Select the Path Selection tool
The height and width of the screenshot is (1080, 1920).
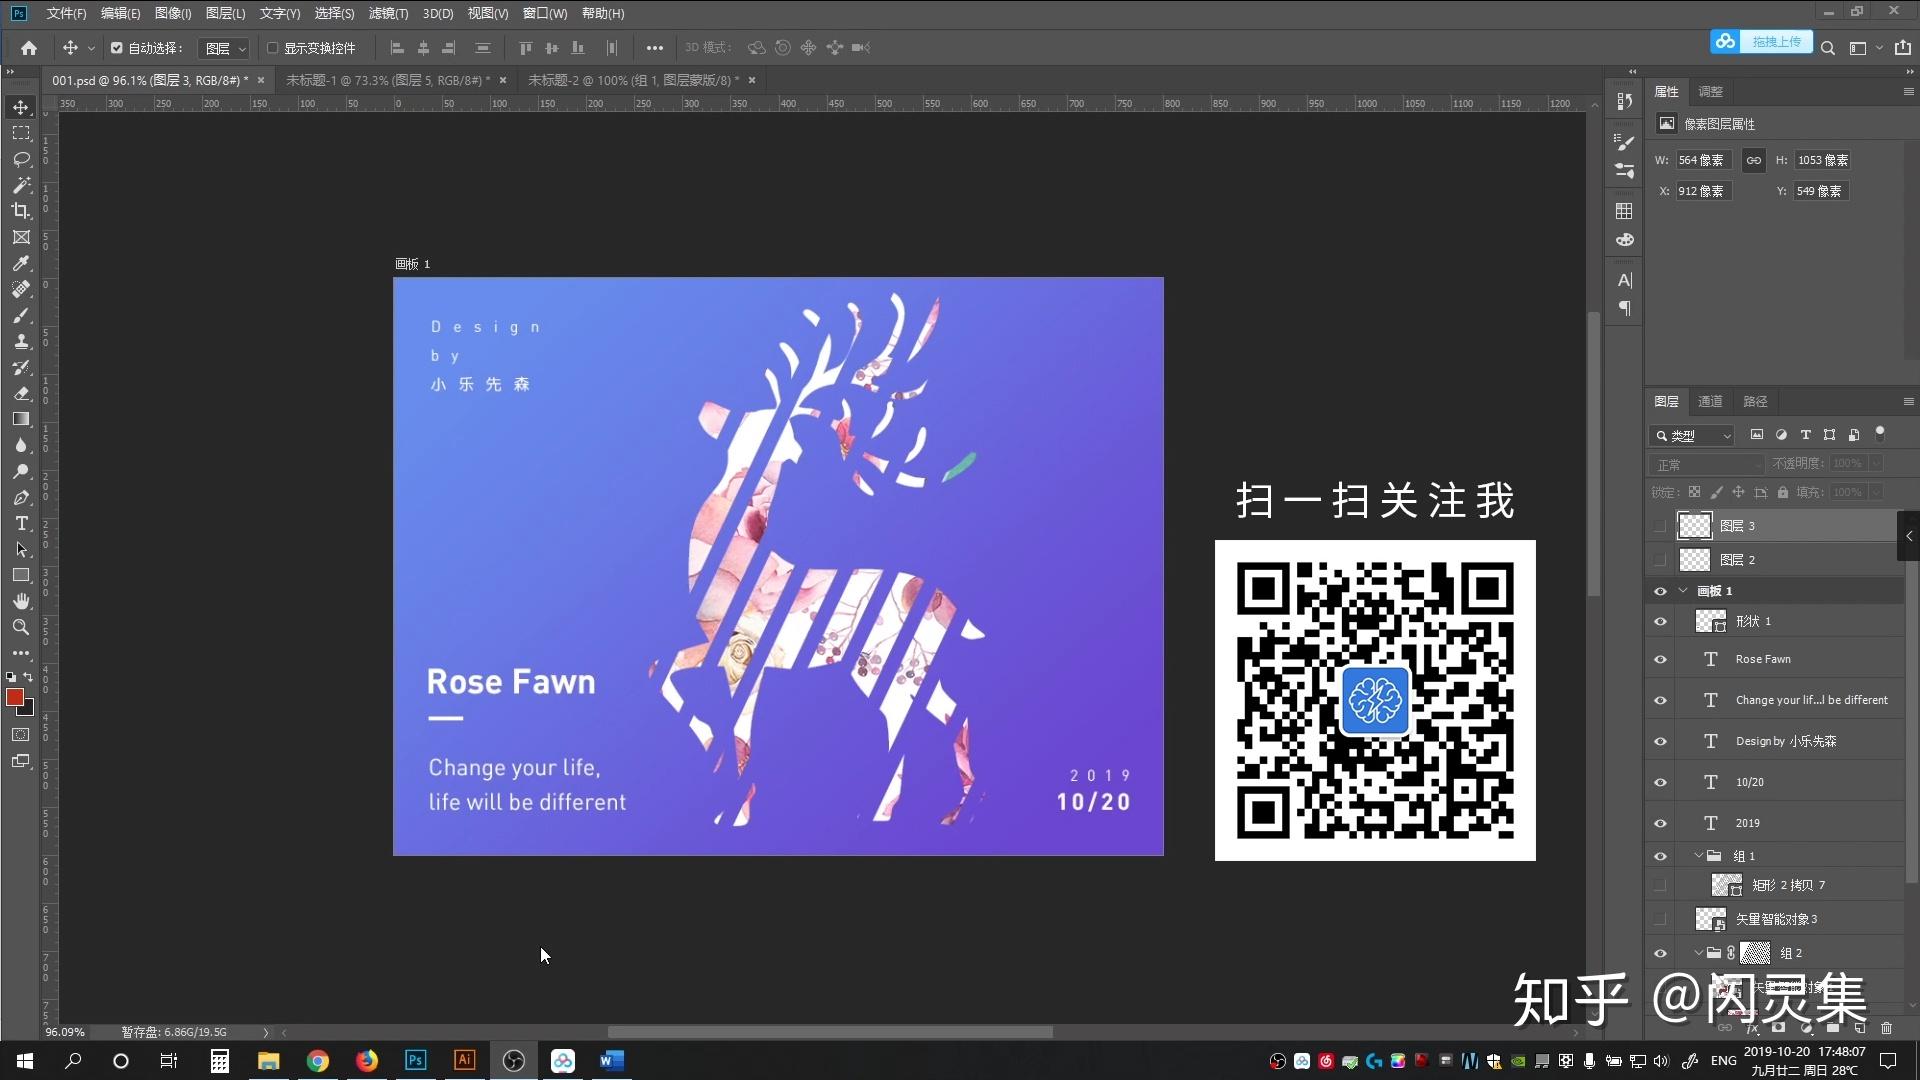click(21, 549)
